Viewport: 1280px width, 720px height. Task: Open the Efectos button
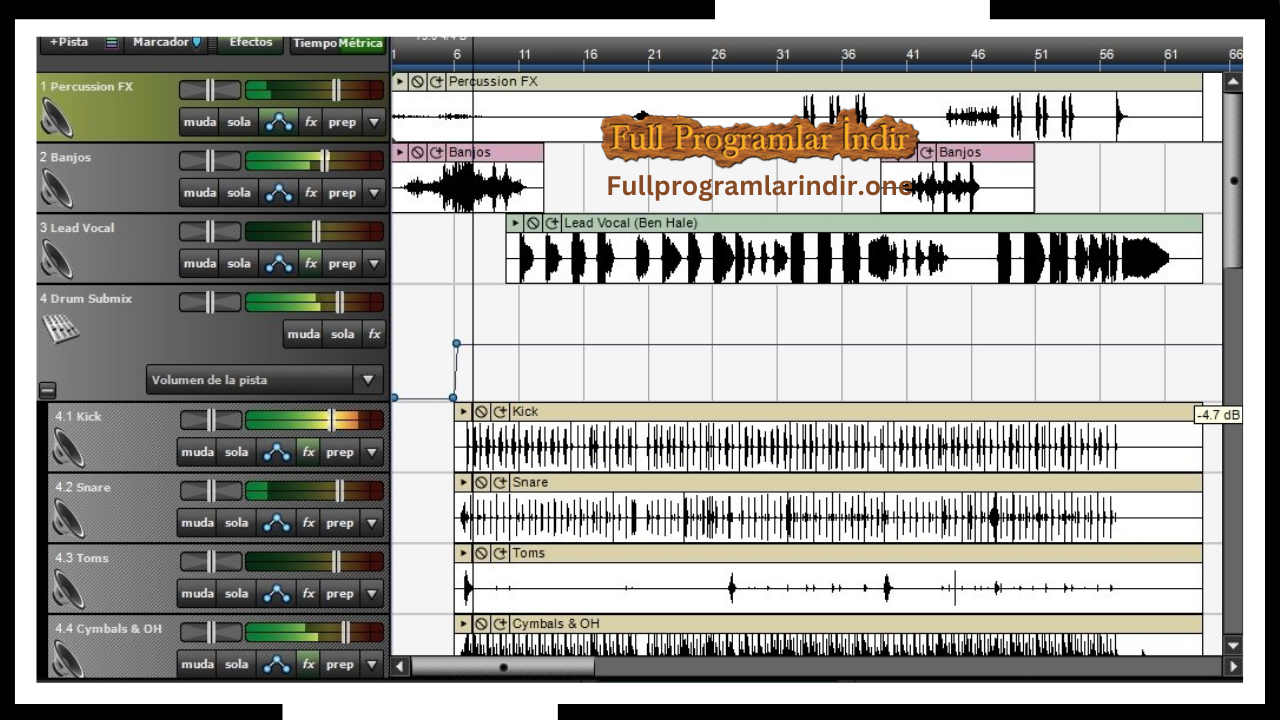(250, 43)
